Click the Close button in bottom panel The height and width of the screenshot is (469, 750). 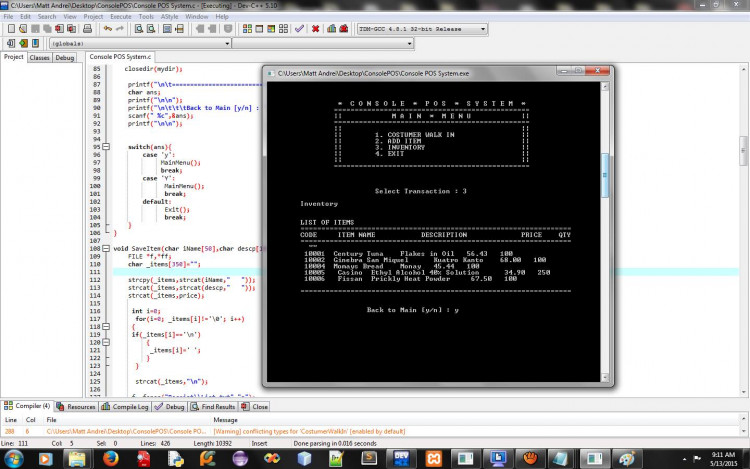click(255, 406)
